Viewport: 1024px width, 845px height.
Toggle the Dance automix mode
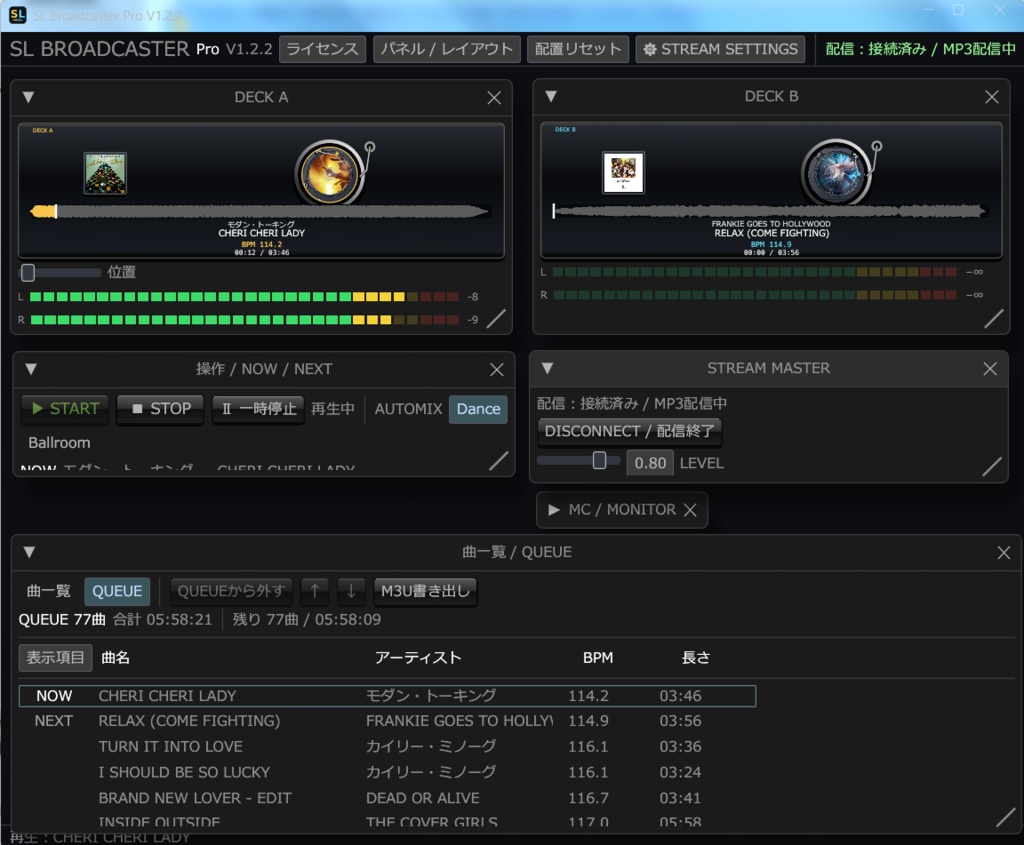(x=478, y=409)
